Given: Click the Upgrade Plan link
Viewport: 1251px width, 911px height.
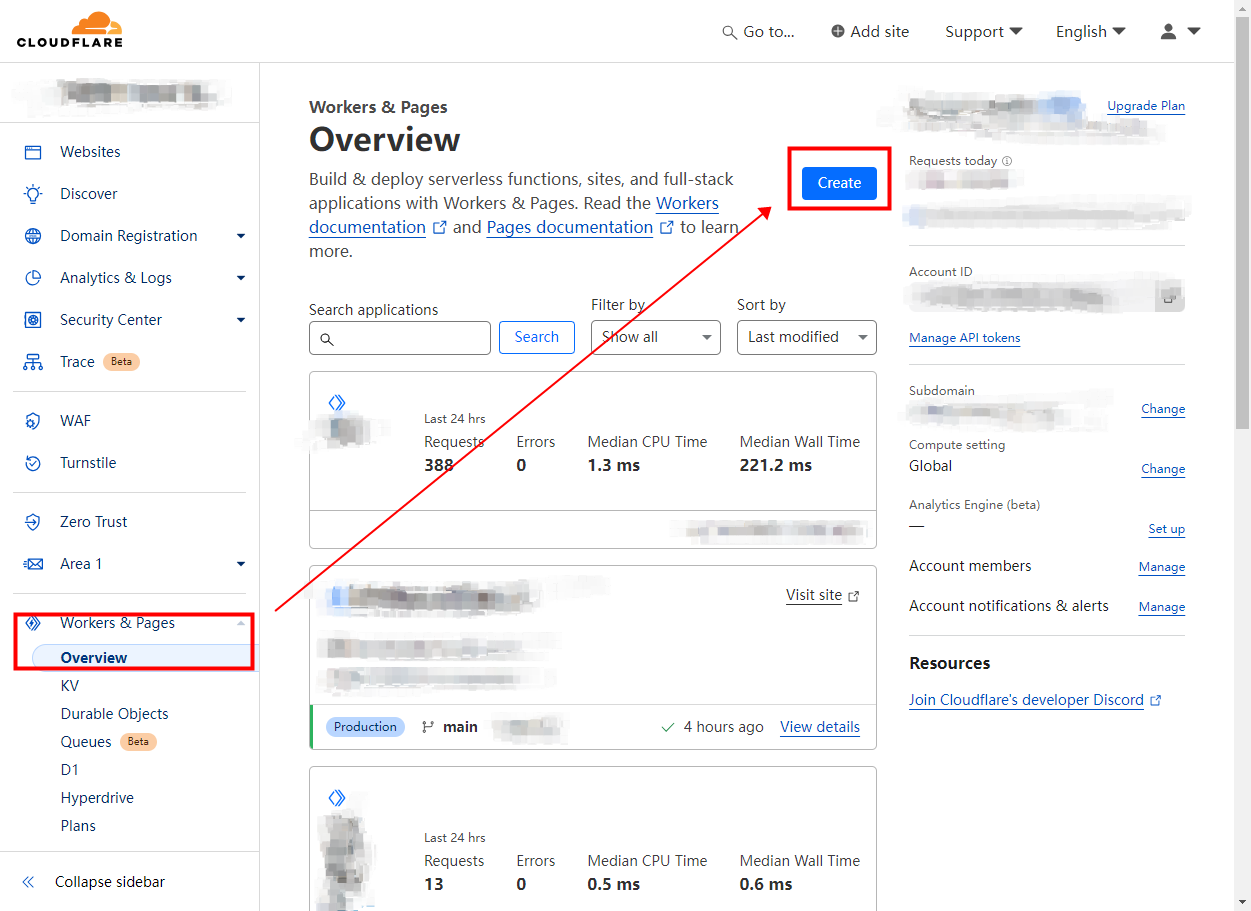Looking at the screenshot, I should pos(1146,106).
